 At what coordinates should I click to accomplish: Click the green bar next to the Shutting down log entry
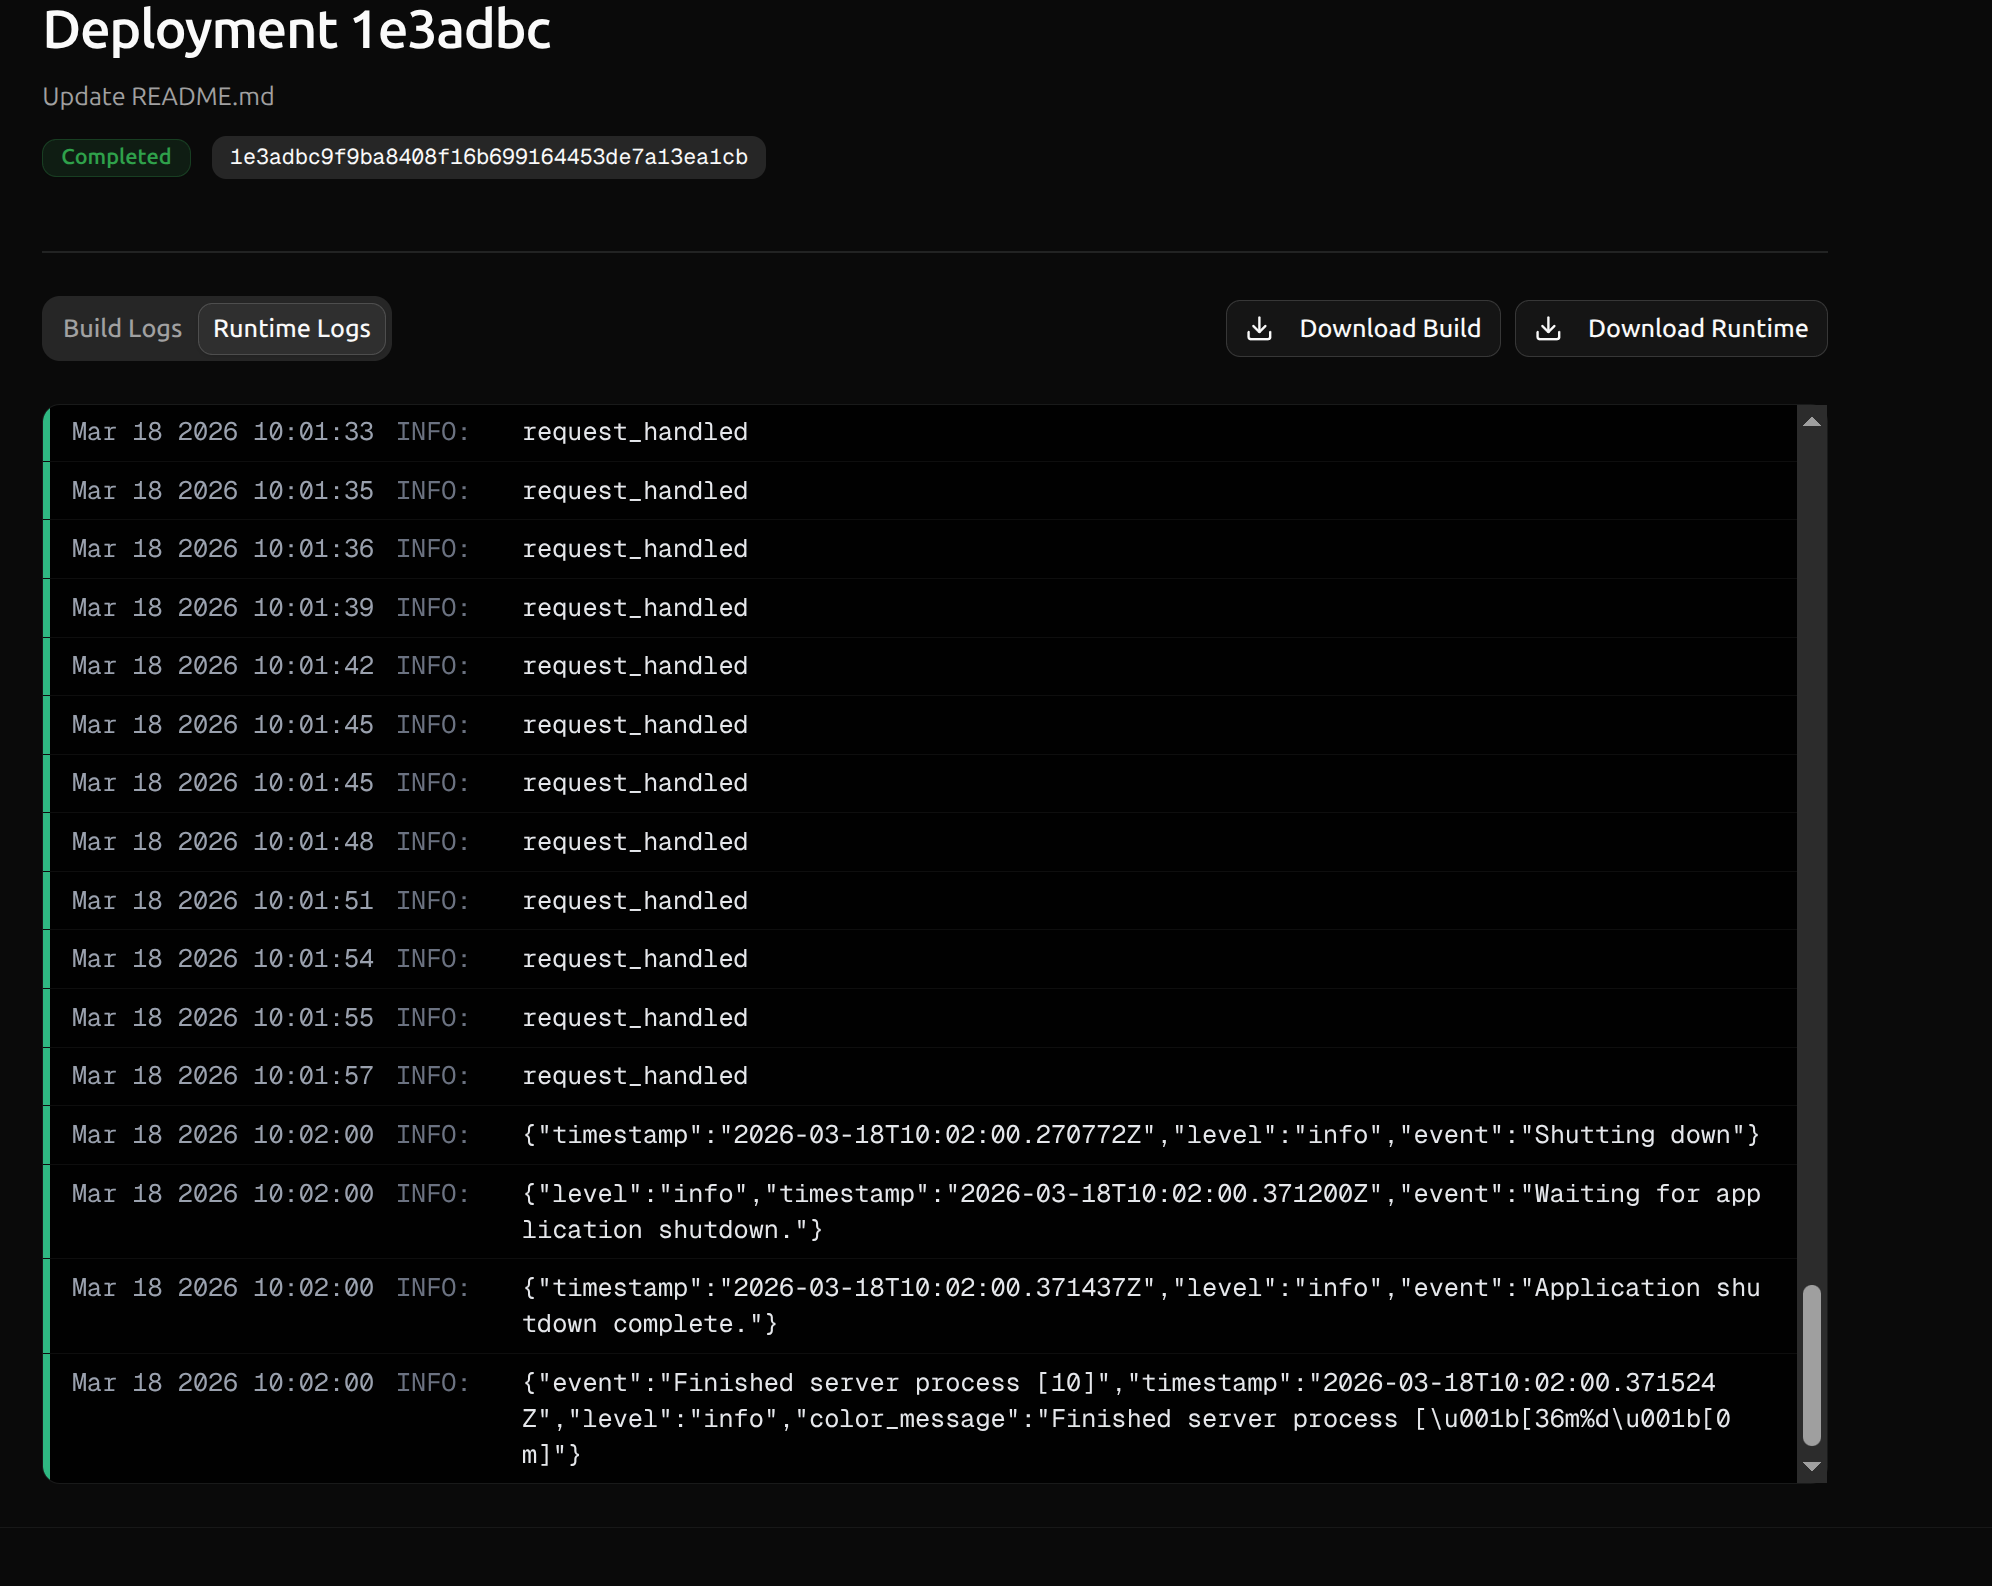tap(46, 1134)
